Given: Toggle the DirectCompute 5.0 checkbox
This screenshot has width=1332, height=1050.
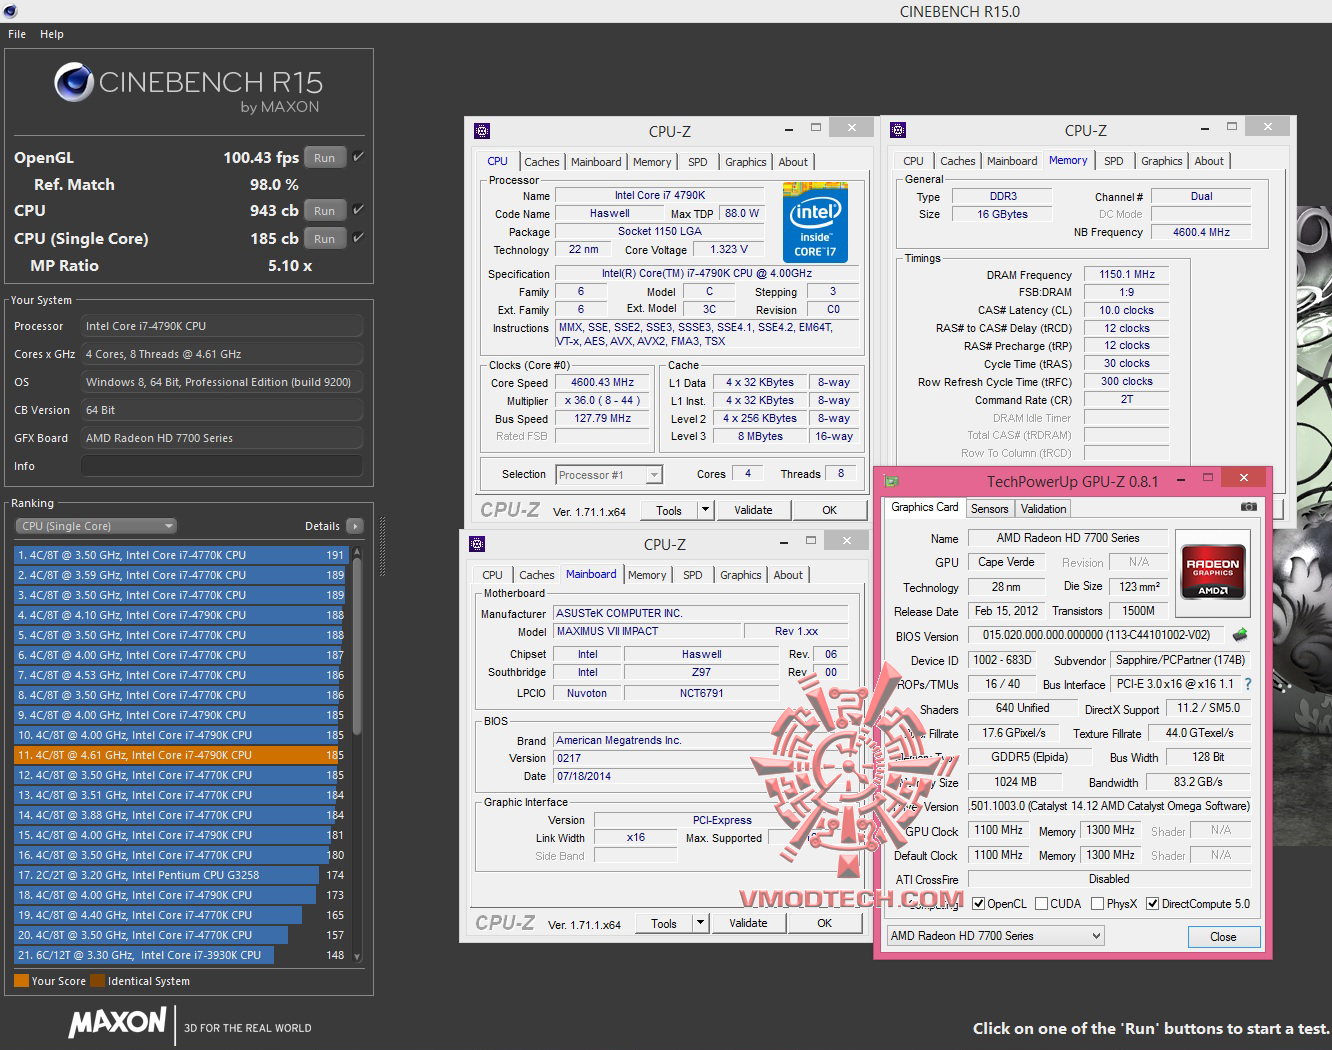Looking at the screenshot, I should pos(1153,904).
